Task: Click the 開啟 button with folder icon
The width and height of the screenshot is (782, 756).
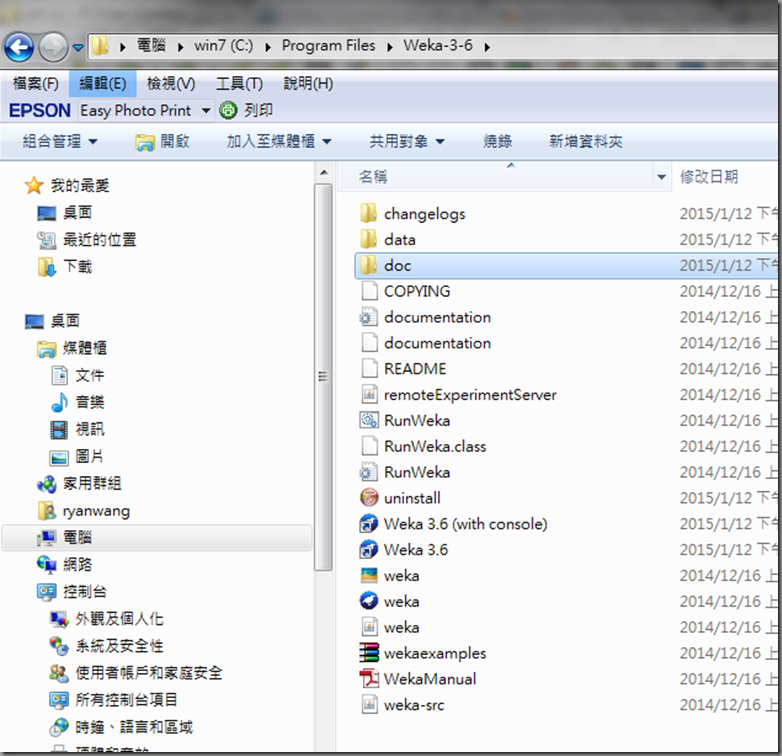Action: (x=162, y=142)
